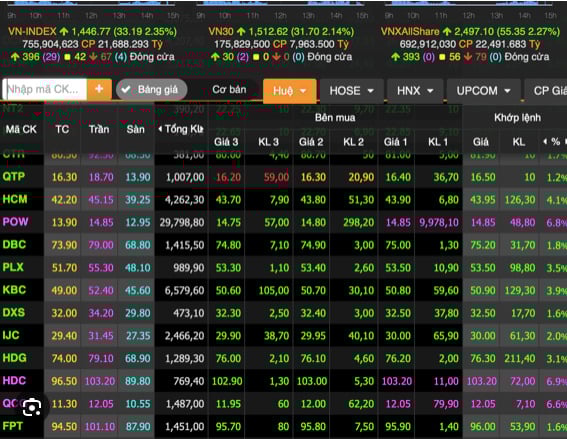Image resolution: width=567 pixels, height=439 pixels.
Task: Sort by the Mã CK column header
Action: 21,129
